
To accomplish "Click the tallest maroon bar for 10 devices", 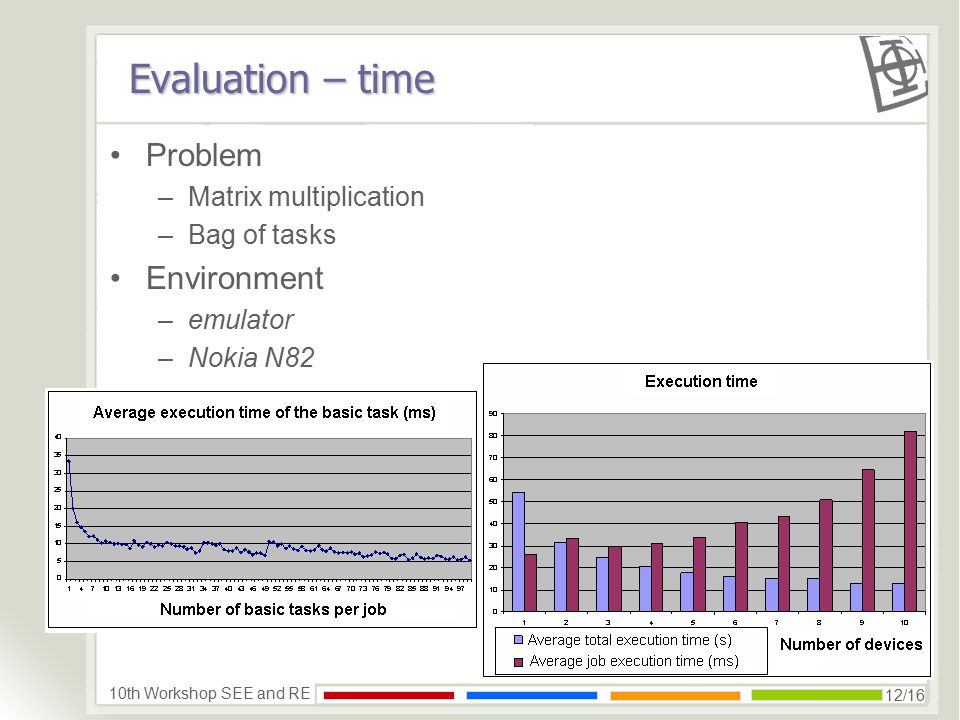I will [910, 521].
